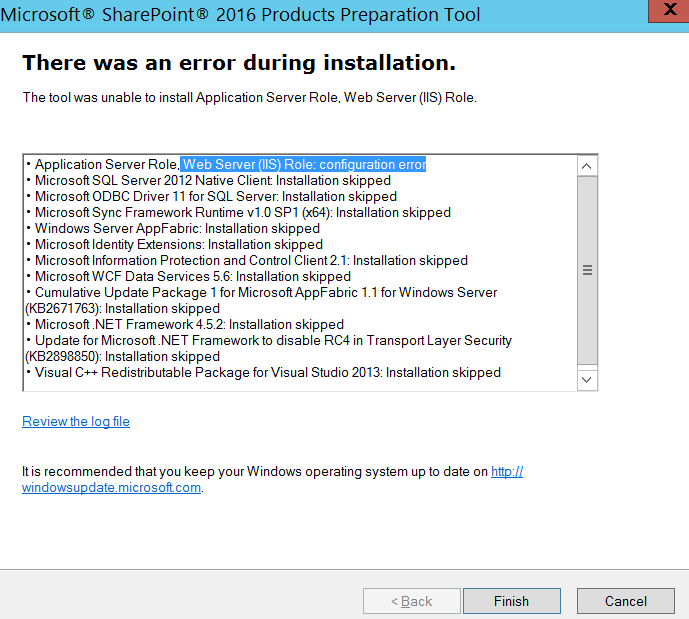Click the list scrollbar down arrow
Viewport: 689px width, 619px height.
click(587, 380)
